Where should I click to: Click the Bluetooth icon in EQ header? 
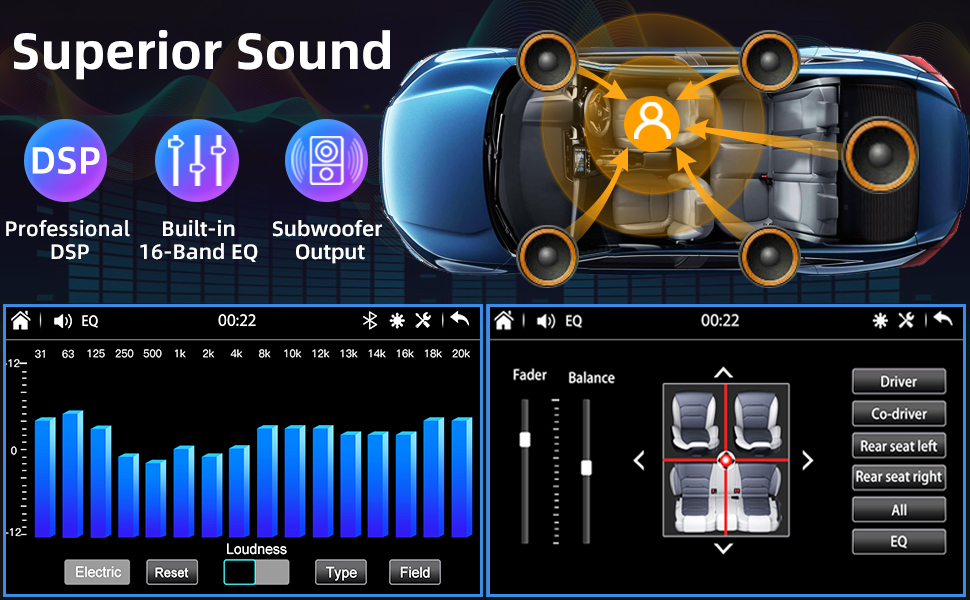click(x=369, y=321)
